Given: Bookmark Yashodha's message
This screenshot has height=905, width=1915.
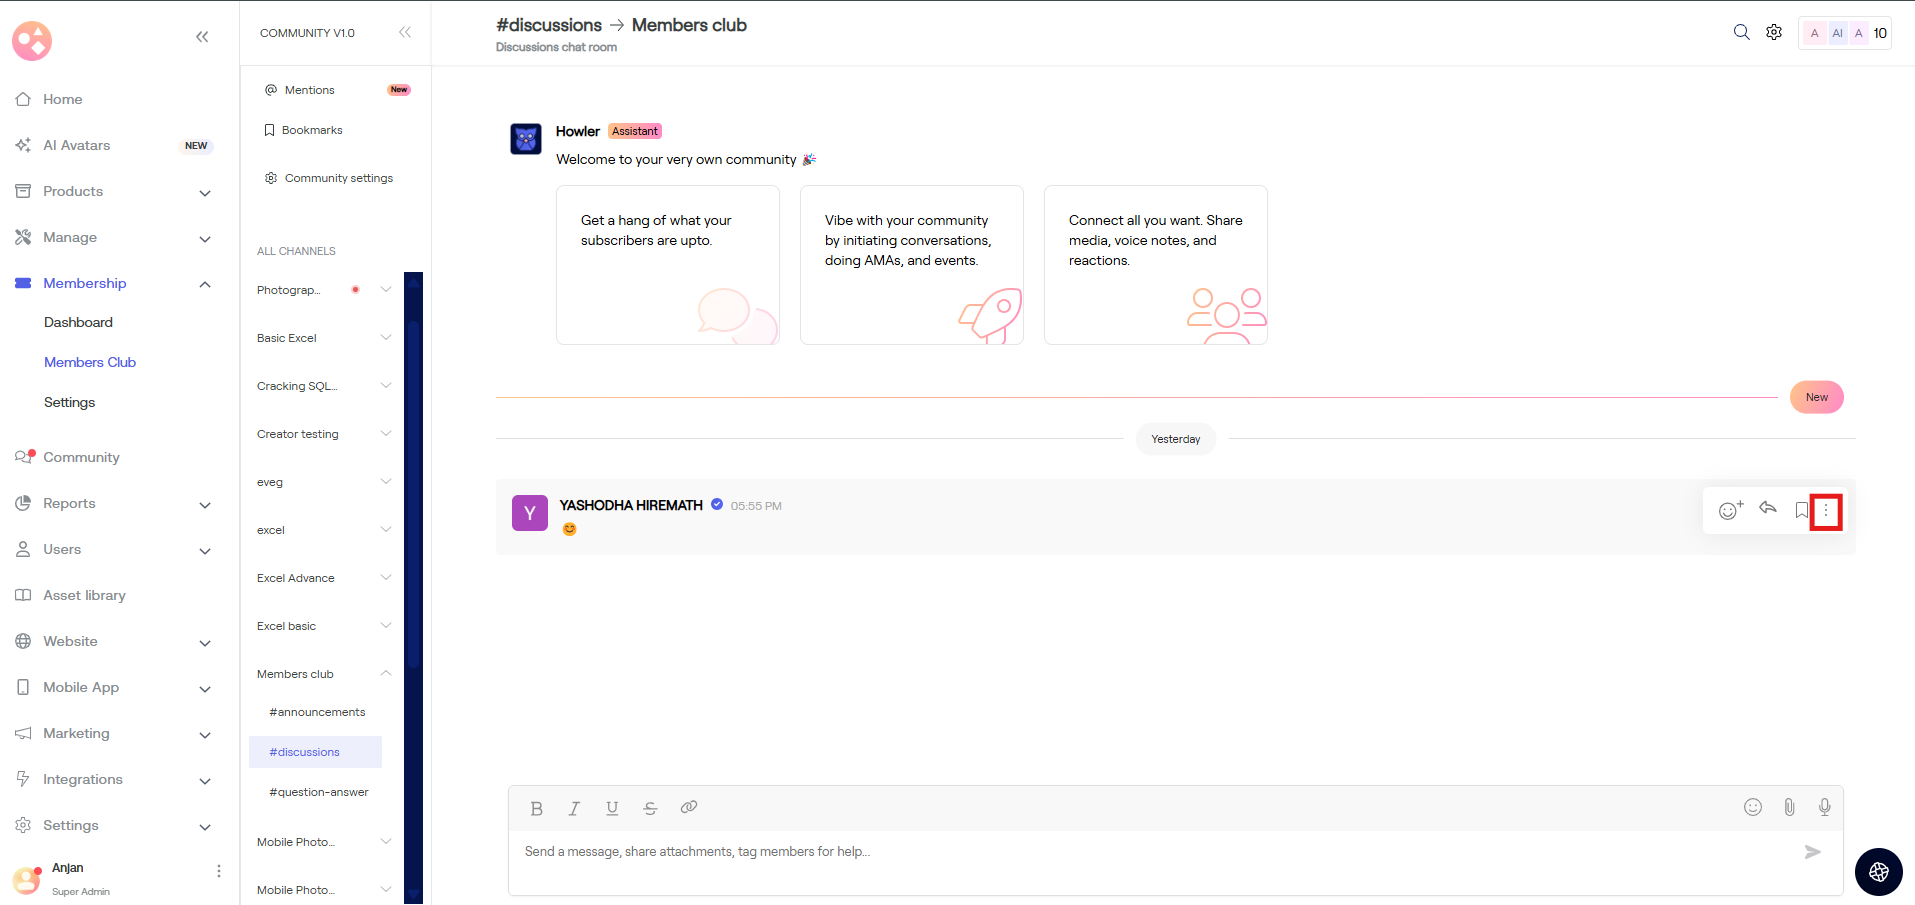Looking at the screenshot, I should 1801,510.
